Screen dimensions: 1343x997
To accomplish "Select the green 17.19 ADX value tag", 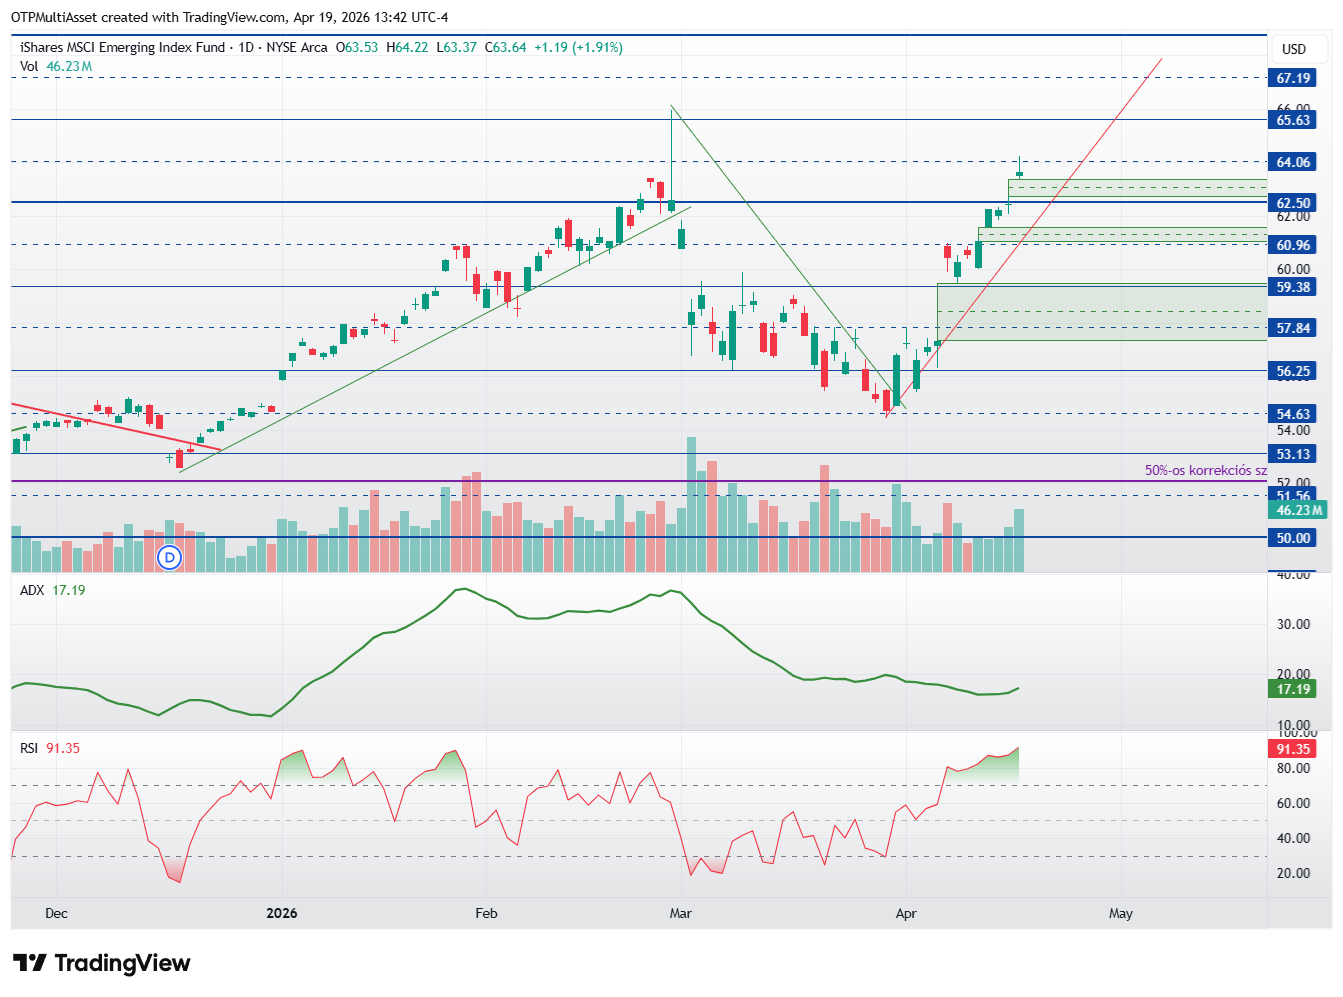I will (x=1293, y=689).
